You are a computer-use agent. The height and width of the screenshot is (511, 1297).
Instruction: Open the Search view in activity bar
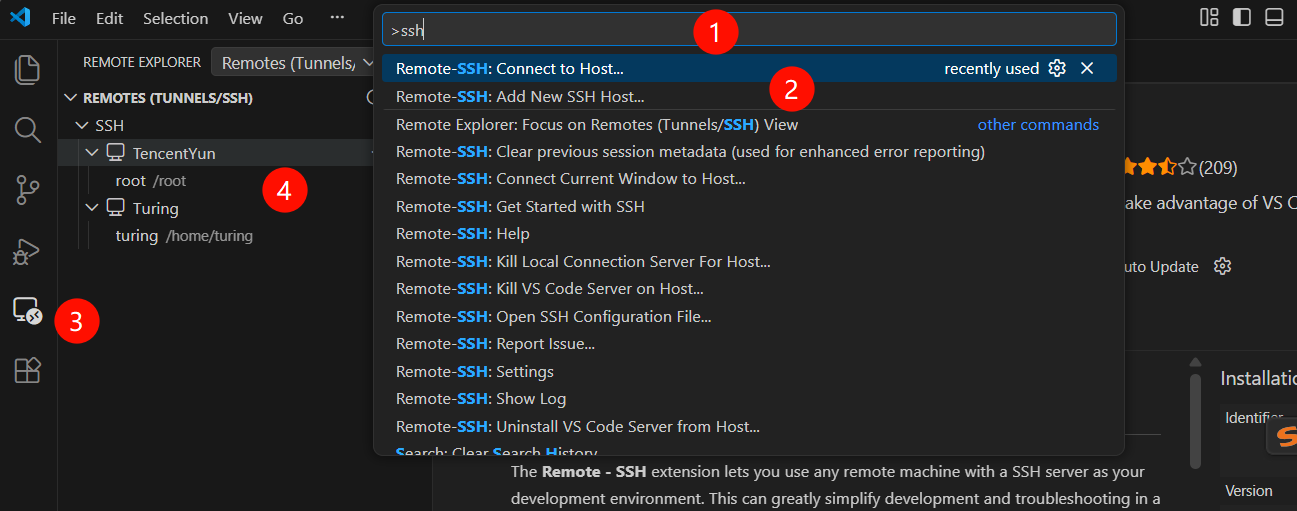[x=28, y=129]
